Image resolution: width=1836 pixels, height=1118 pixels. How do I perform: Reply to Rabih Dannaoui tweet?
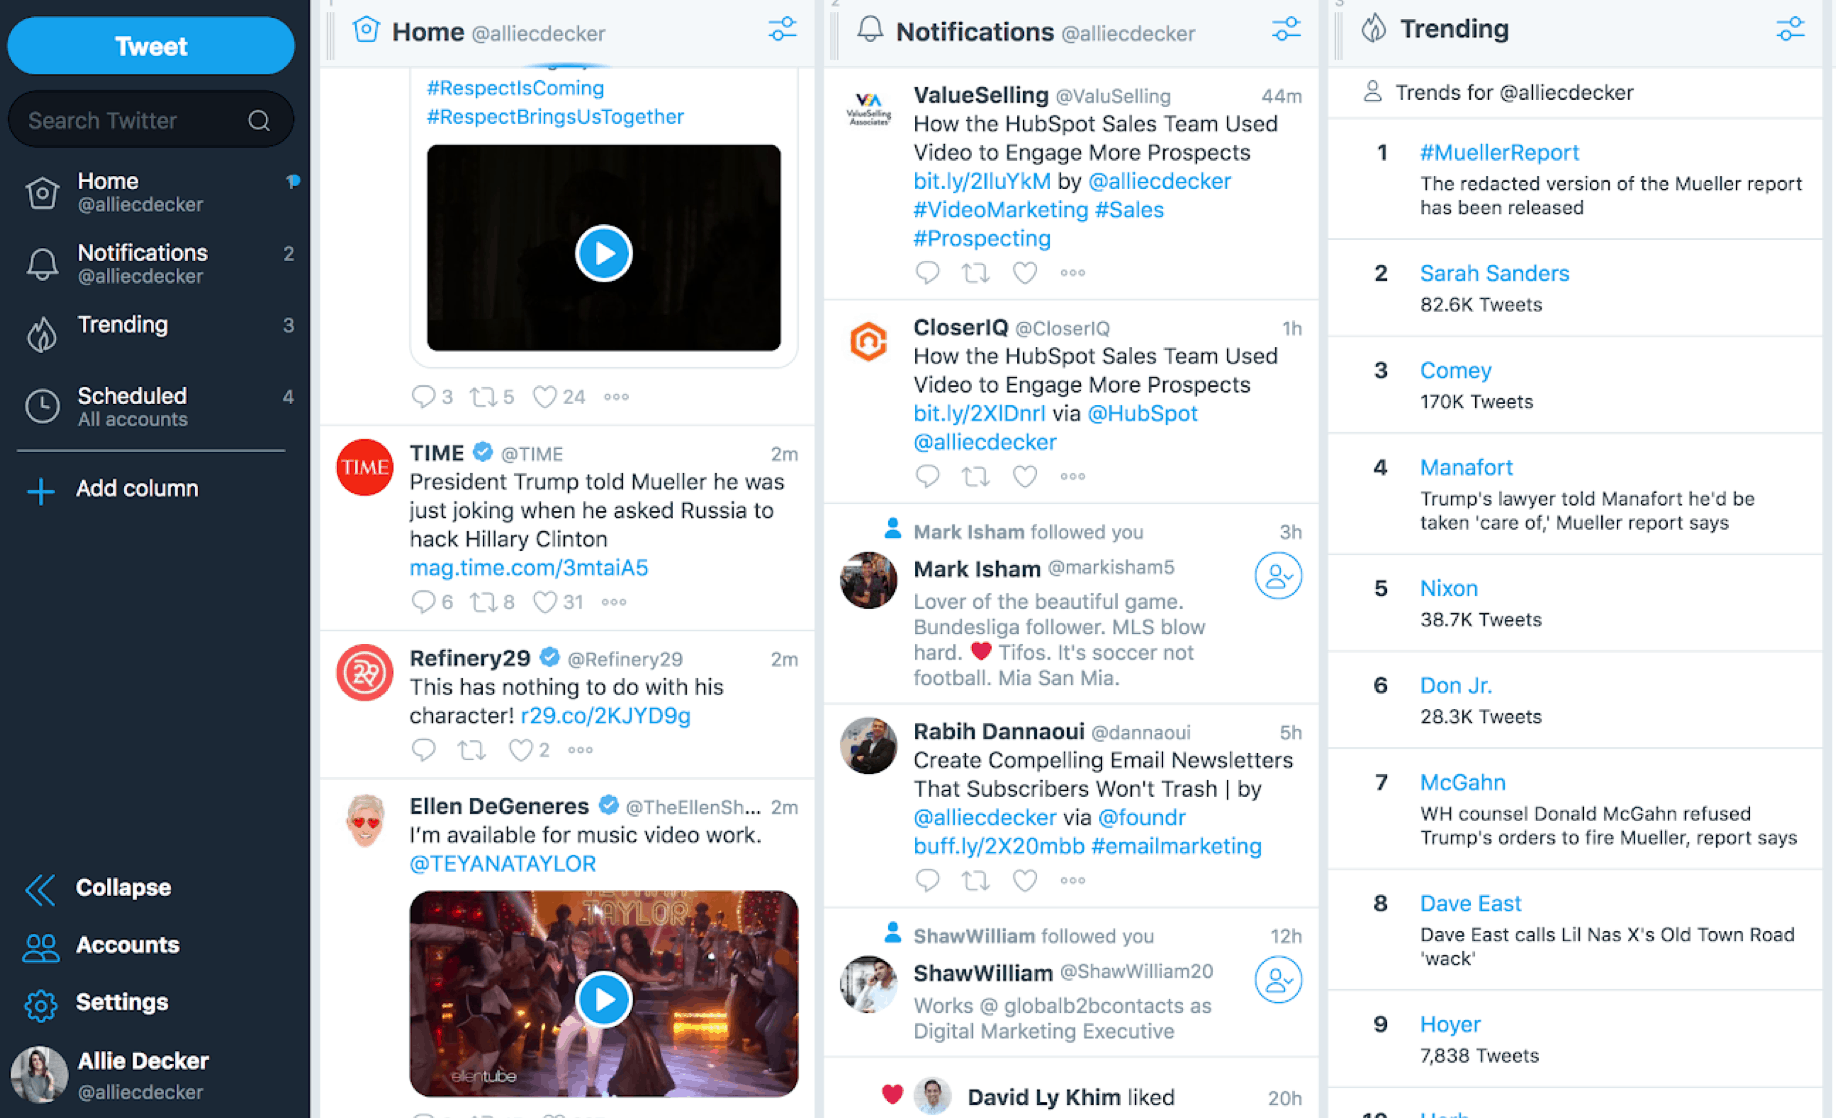(x=927, y=880)
